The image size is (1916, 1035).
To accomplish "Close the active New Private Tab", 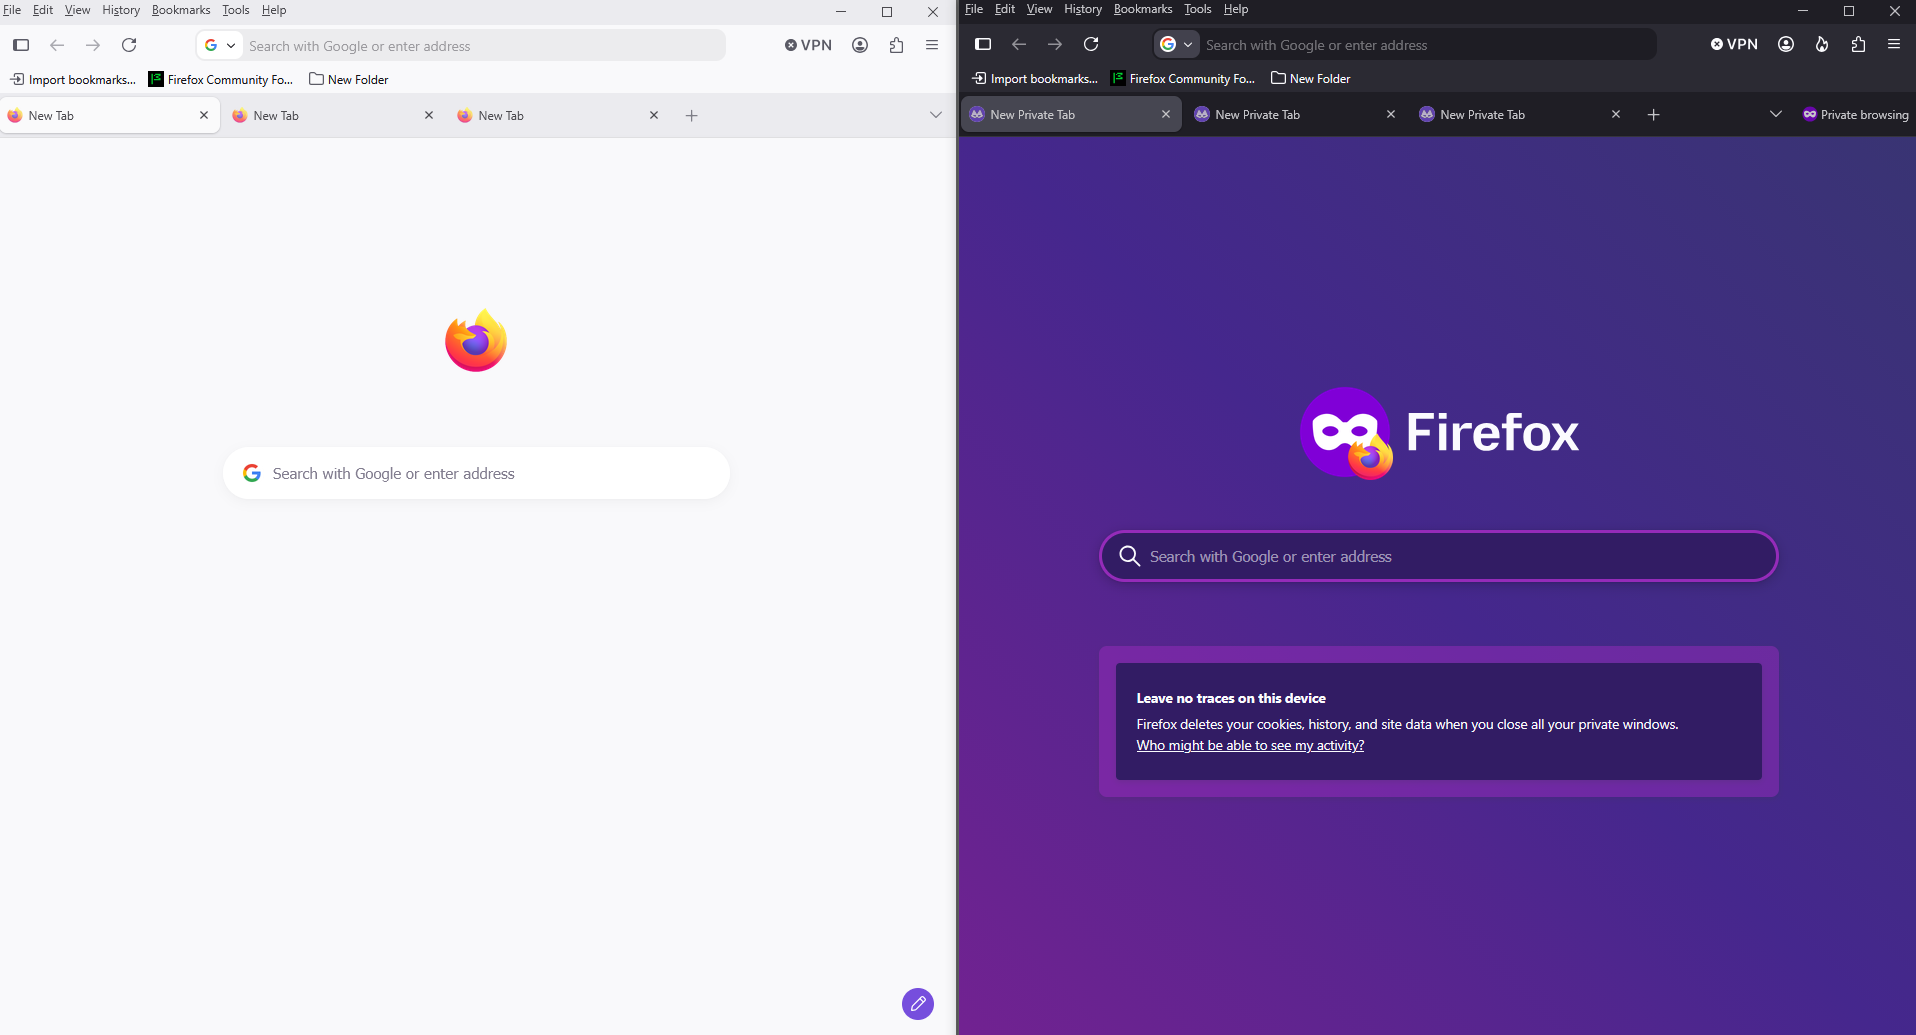I will [x=1166, y=114].
